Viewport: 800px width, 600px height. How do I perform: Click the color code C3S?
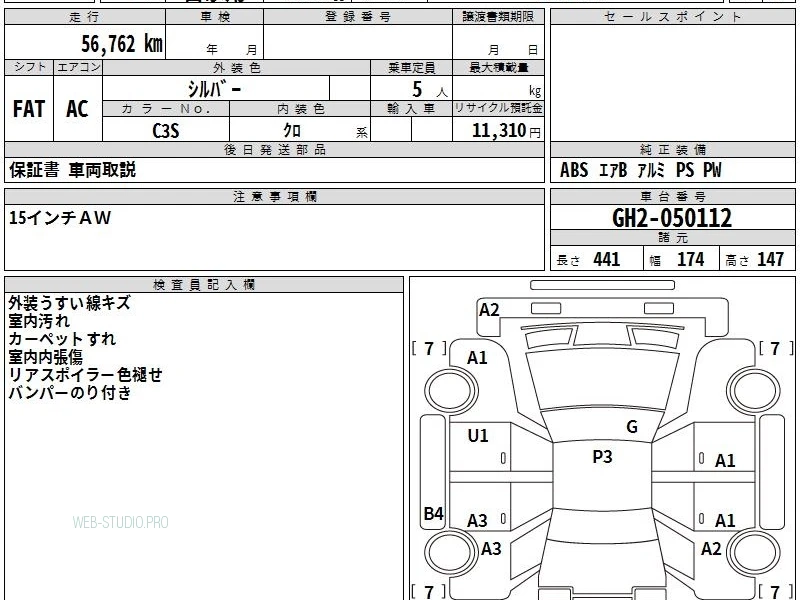click(x=166, y=131)
